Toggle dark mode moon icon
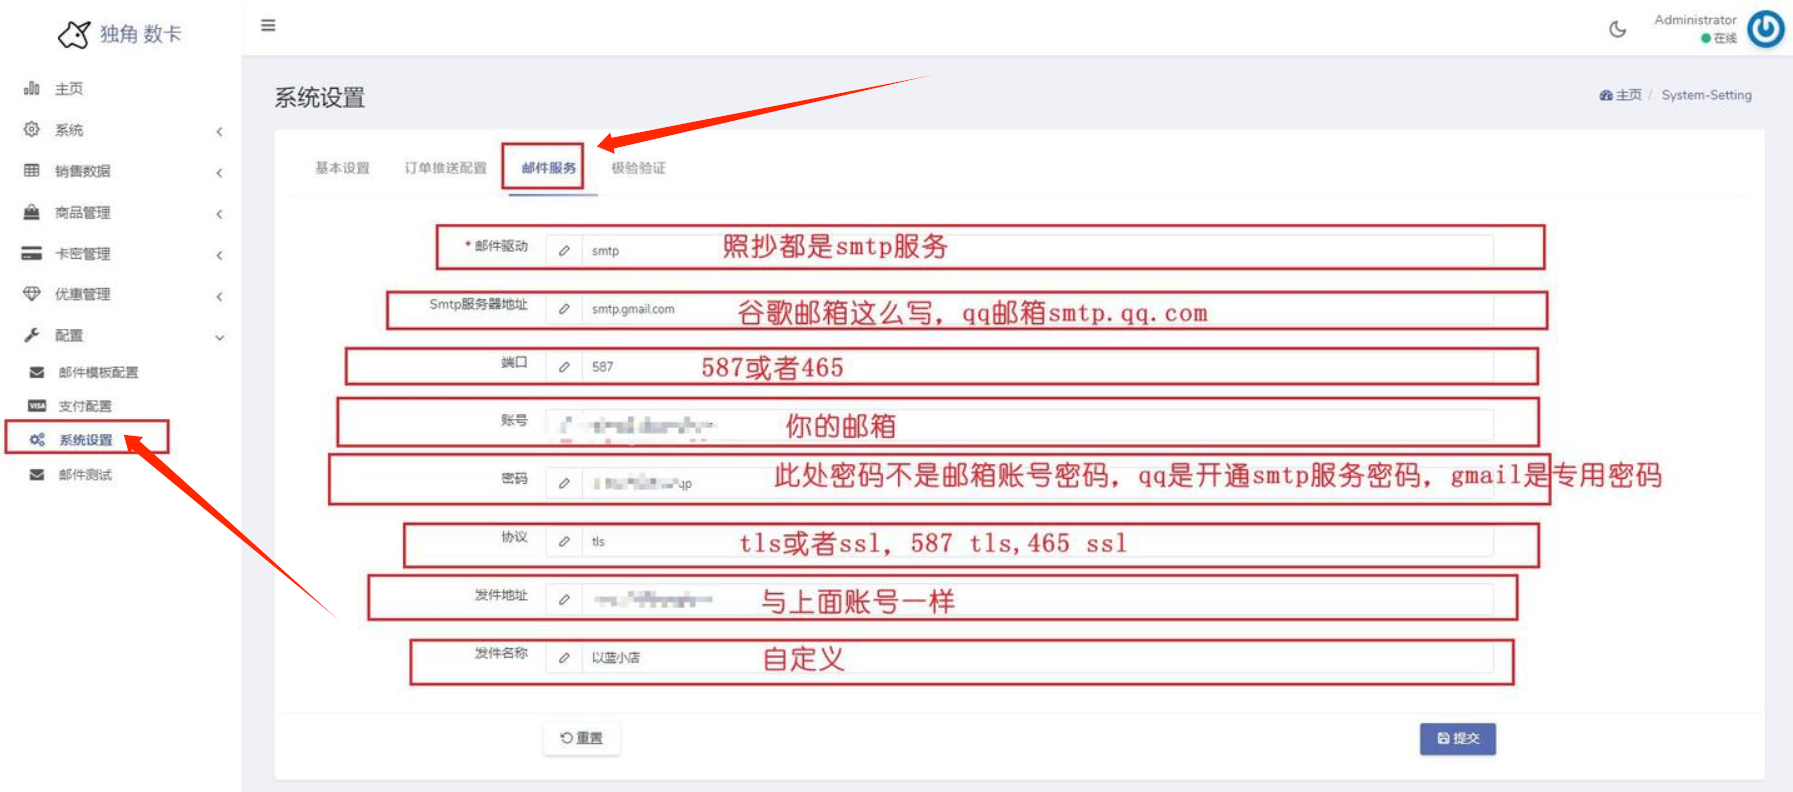 (1617, 29)
